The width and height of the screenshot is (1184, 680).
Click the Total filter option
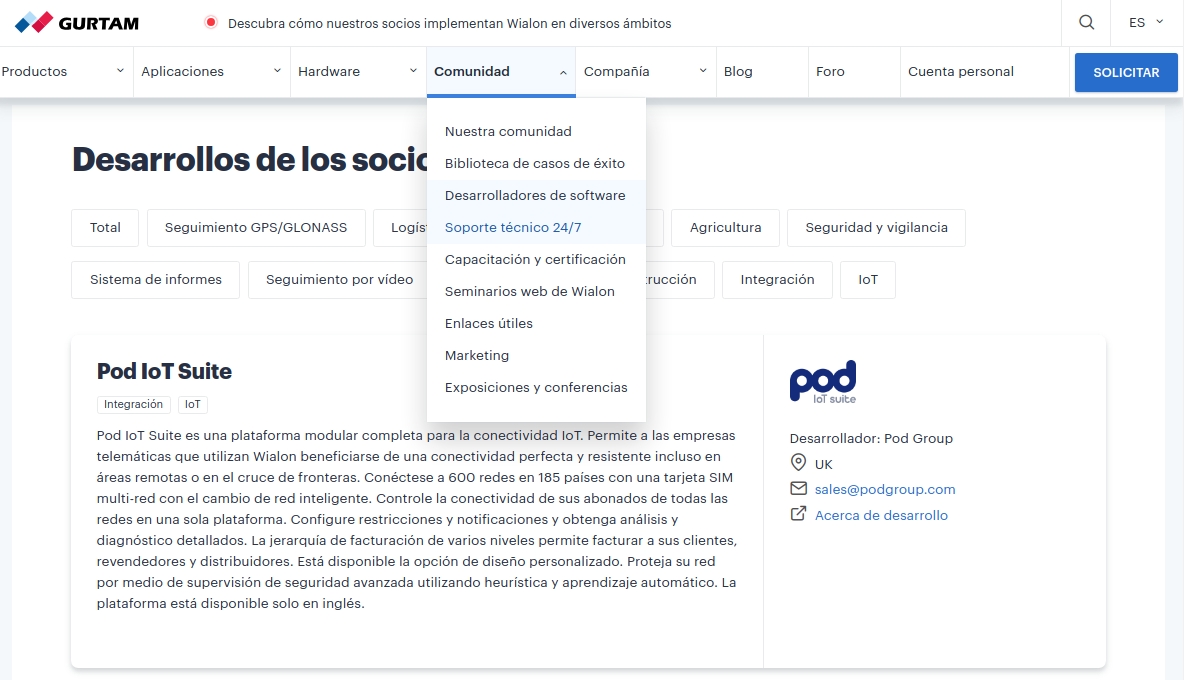click(104, 227)
